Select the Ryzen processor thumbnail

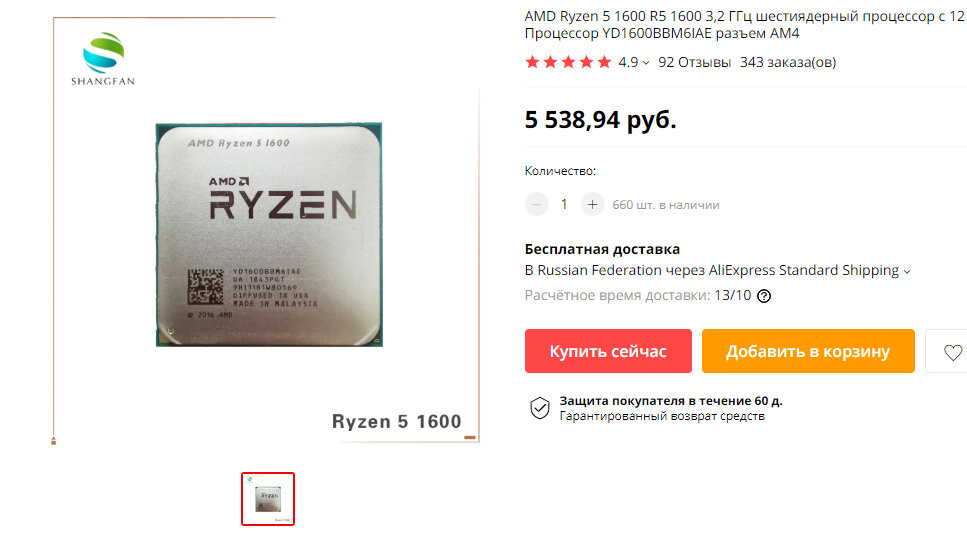[268, 499]
